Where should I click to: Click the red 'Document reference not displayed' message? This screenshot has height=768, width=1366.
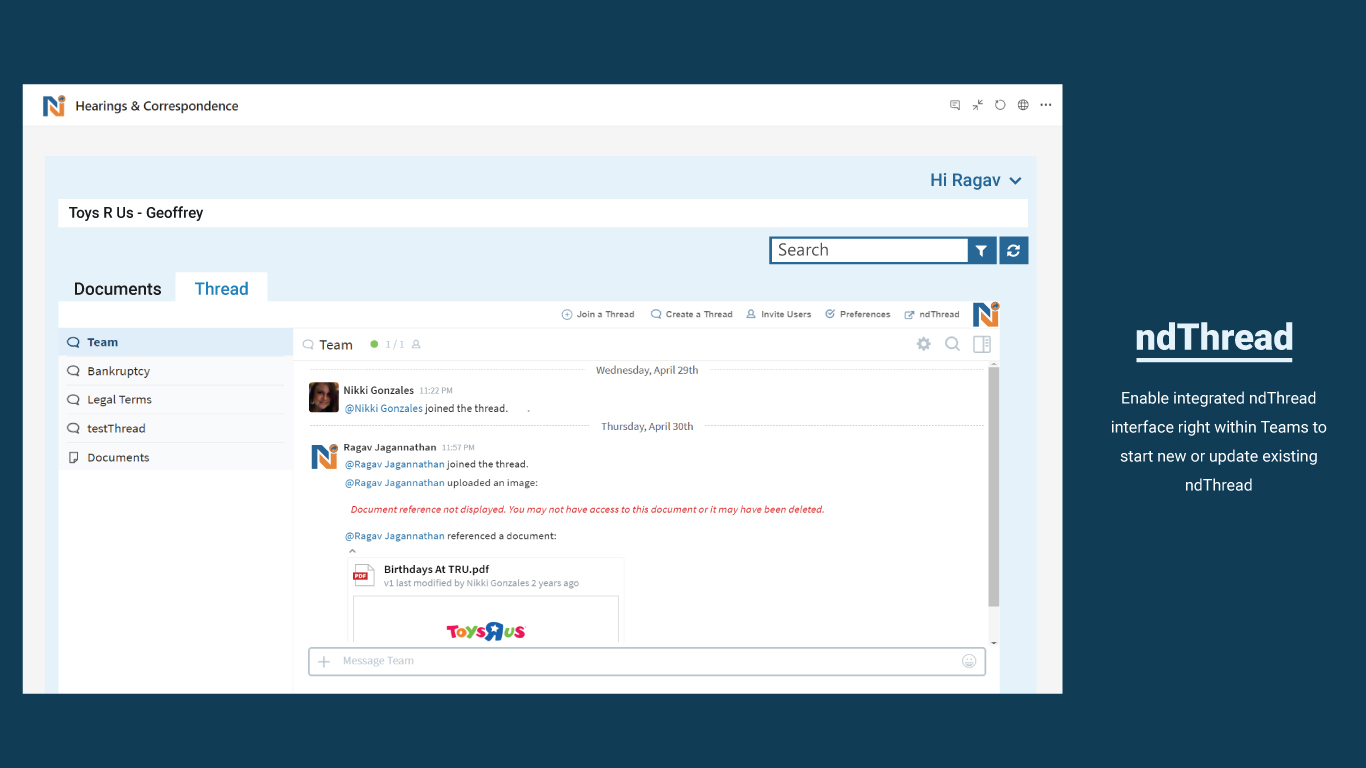click(587, 509)
